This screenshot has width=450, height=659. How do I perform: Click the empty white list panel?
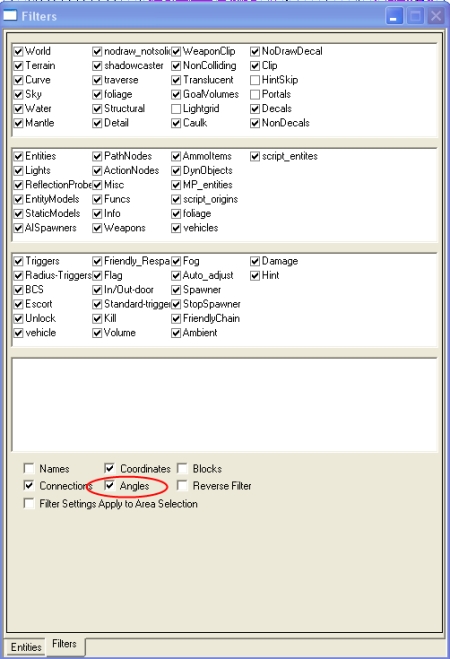point(225,405)
